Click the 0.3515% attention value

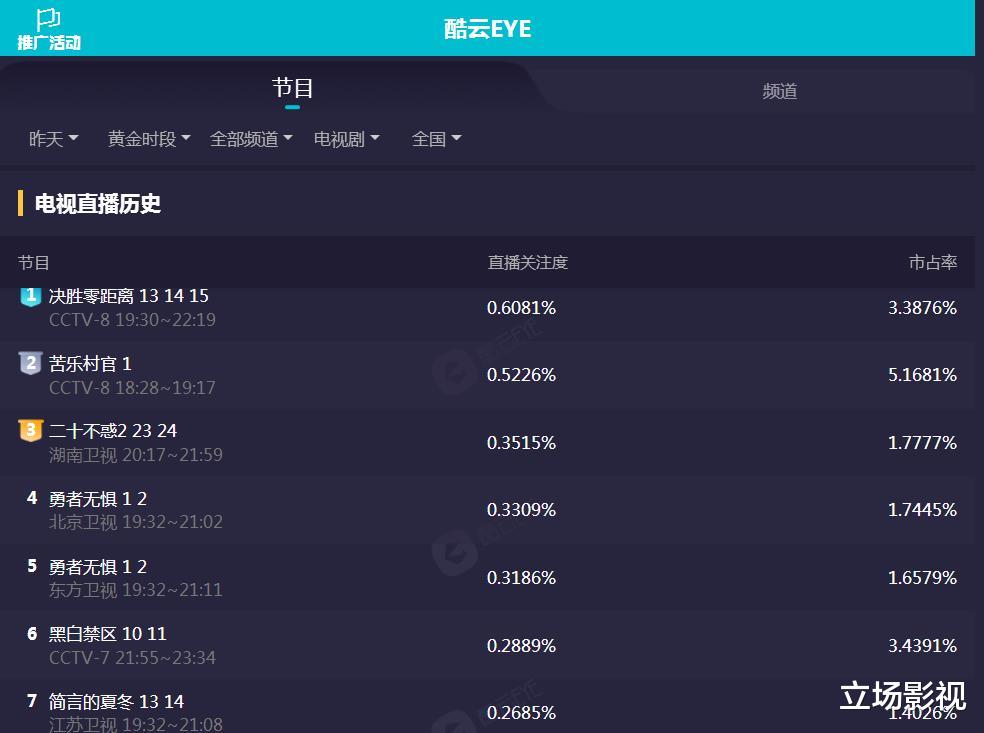click(x=521, y=442)
